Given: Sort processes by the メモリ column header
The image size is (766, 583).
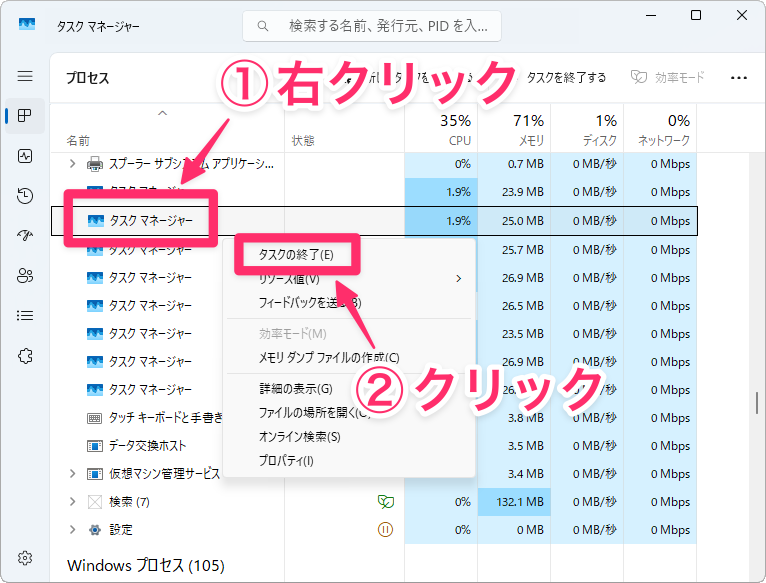Looking at the screenshot, I should click(514, 130).
